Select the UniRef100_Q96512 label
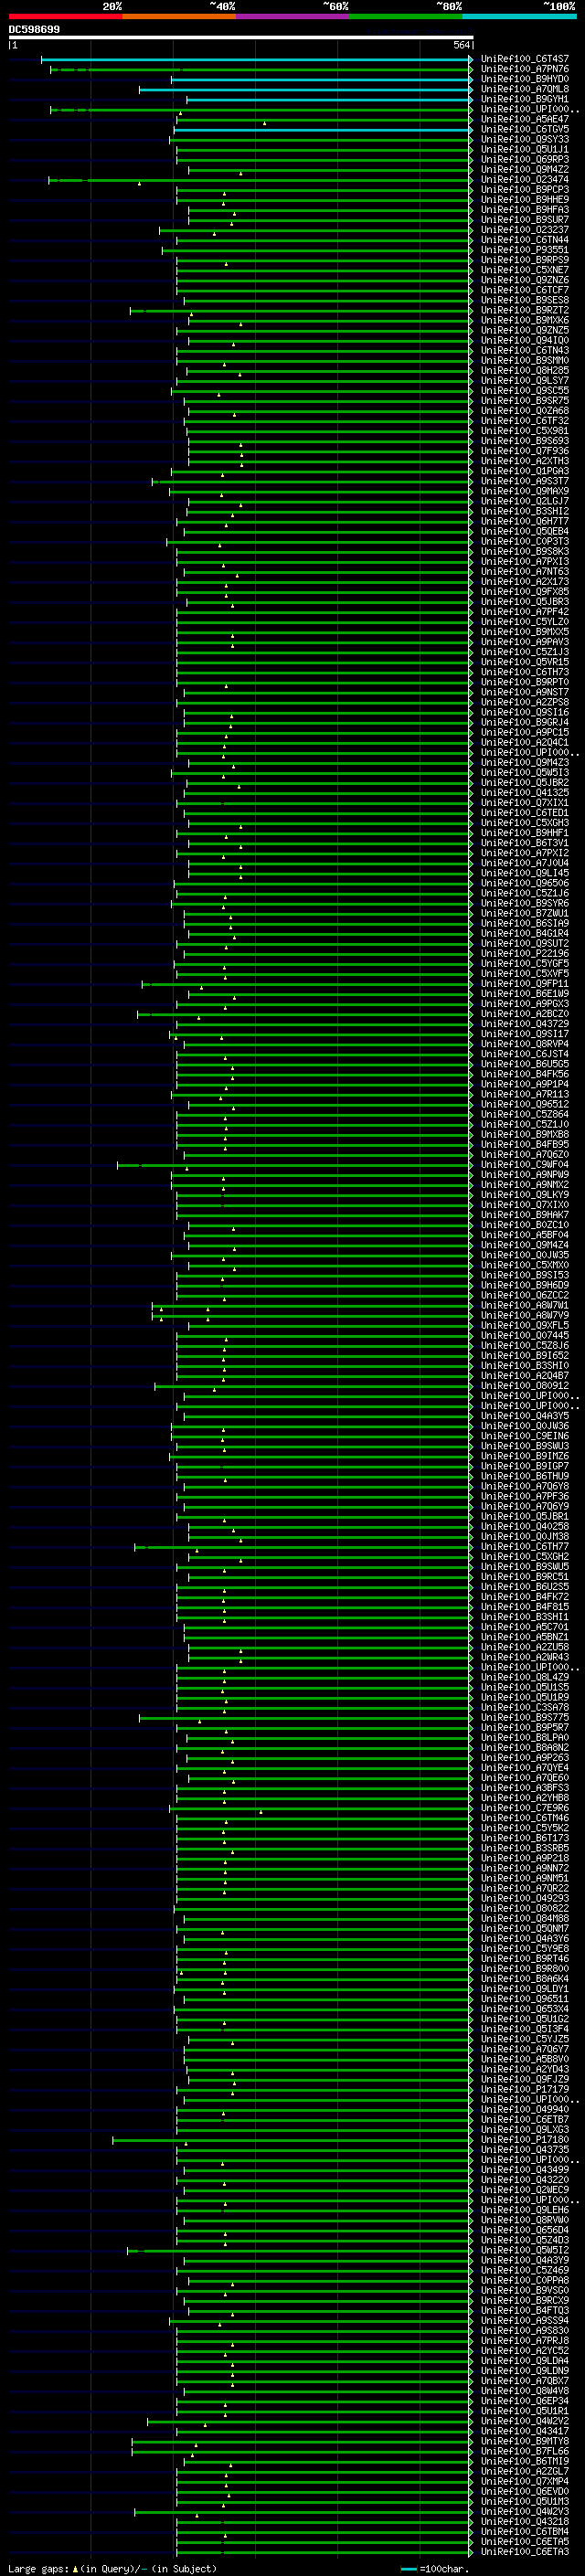This screenshot has width=585, height=2576. pyautogui.click(x=525, y=1104)
